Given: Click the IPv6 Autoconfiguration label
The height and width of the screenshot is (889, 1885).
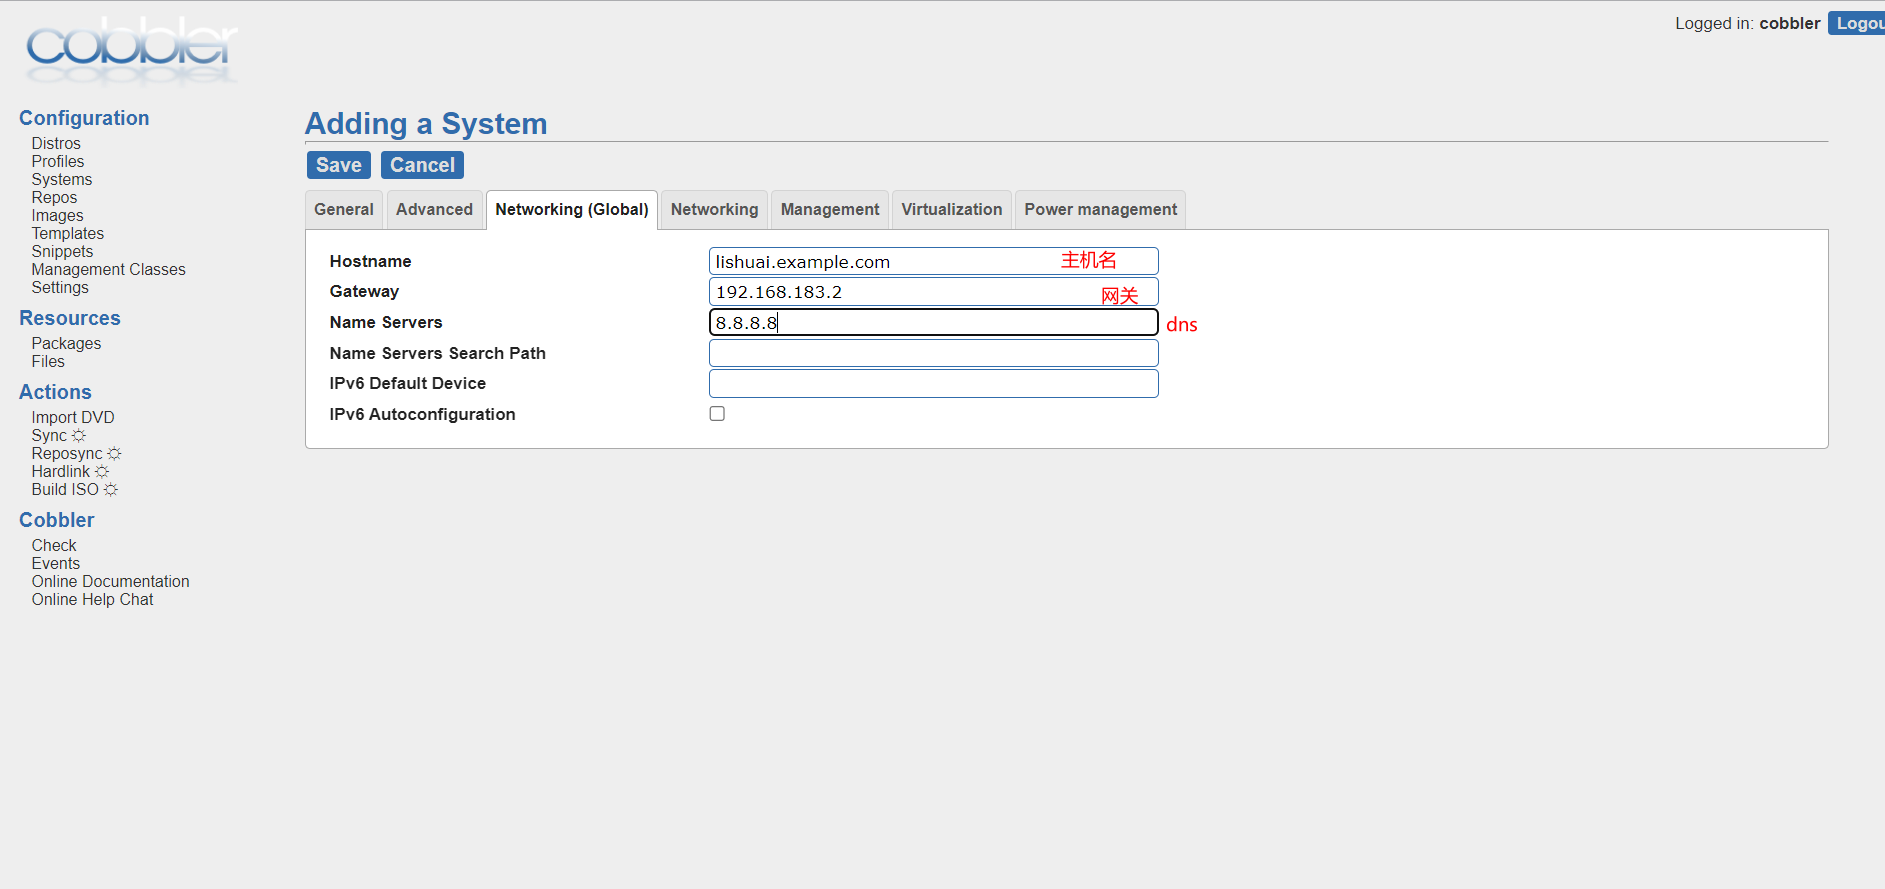Looking at the screenshot, I should [x=422, y=414].
